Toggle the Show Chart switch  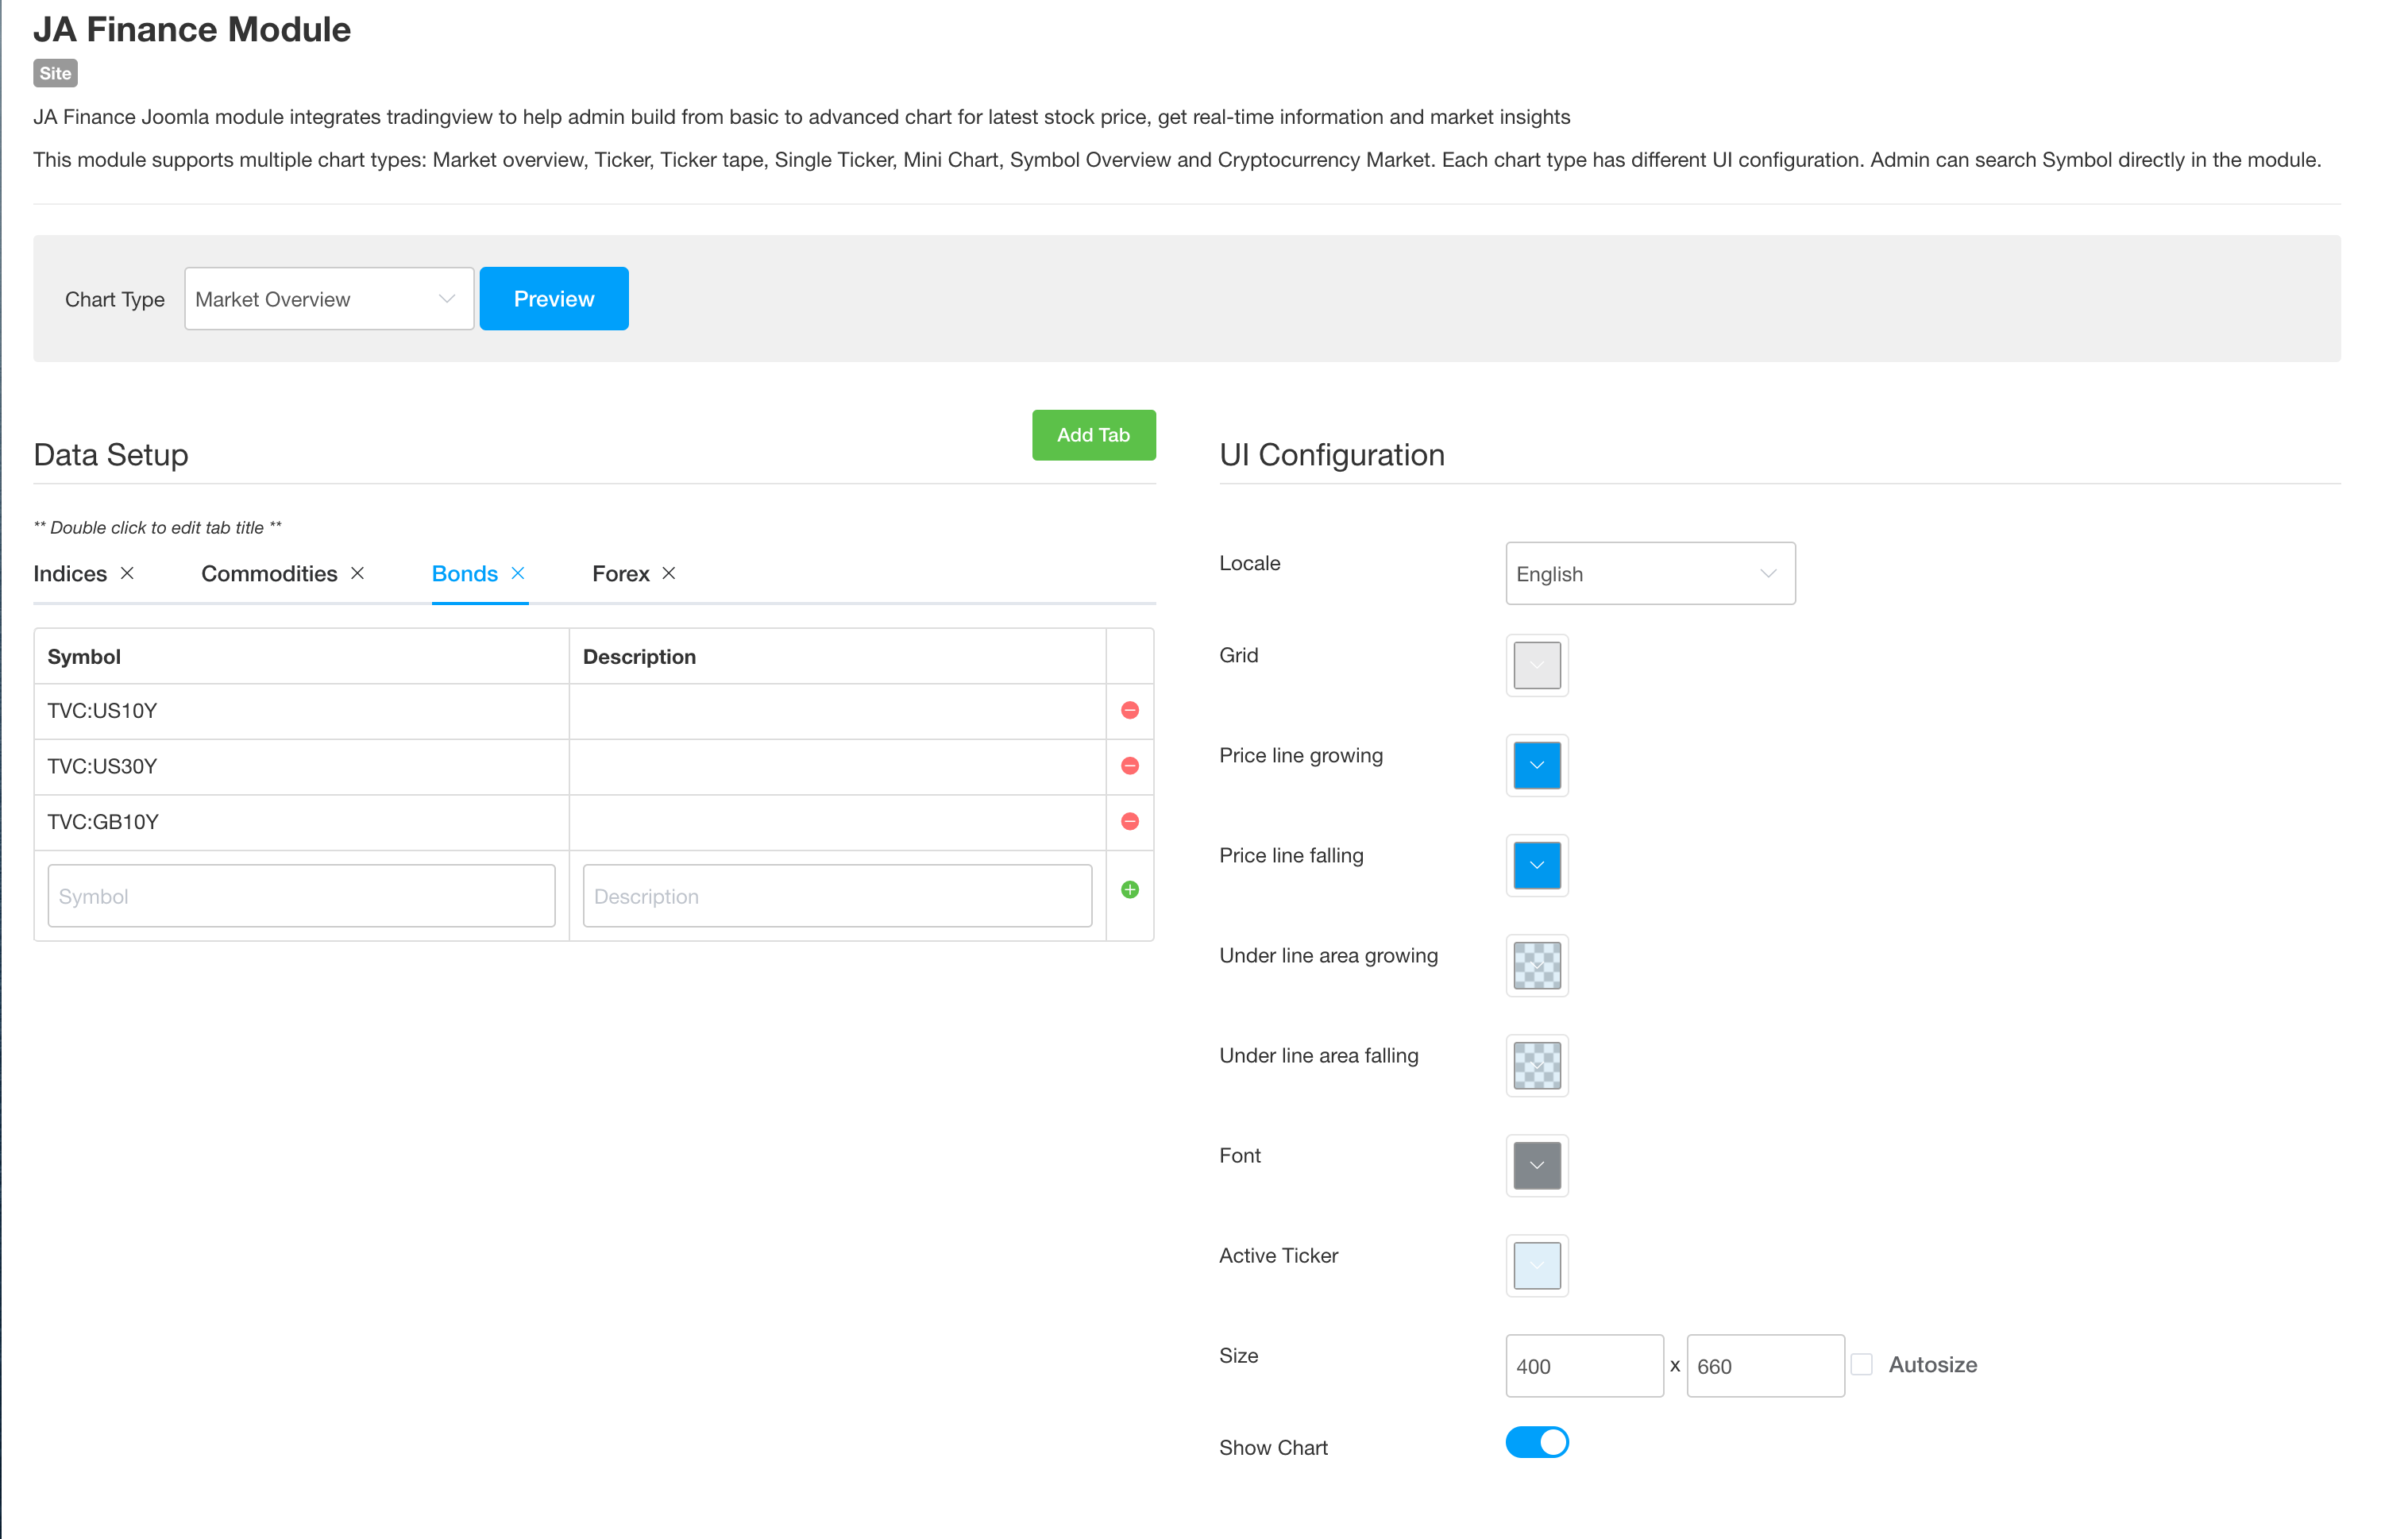(1536, 1442)
